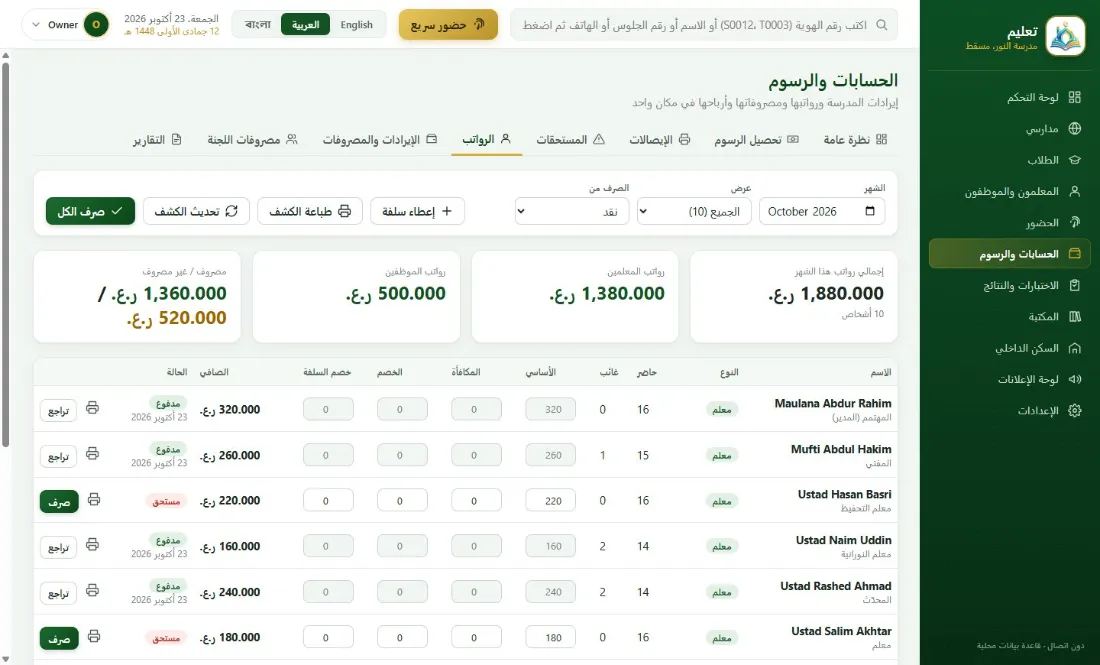
Task: Select the الرواتب salaries tab
Action: (x=486, y=140)
